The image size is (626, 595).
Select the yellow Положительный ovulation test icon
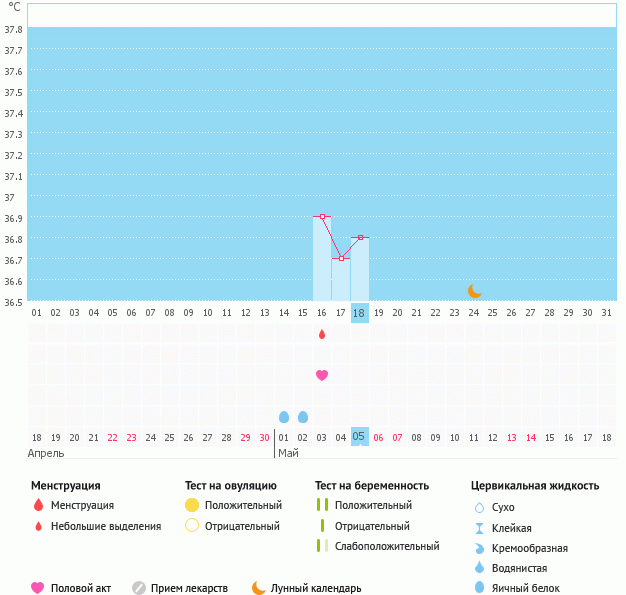click(x=192, y=506)
